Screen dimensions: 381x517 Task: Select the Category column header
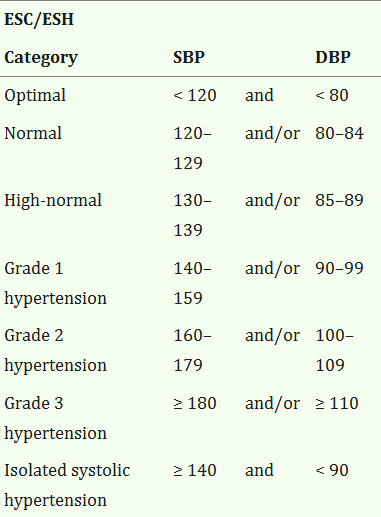pyautogui.click(x=41, y=58)
